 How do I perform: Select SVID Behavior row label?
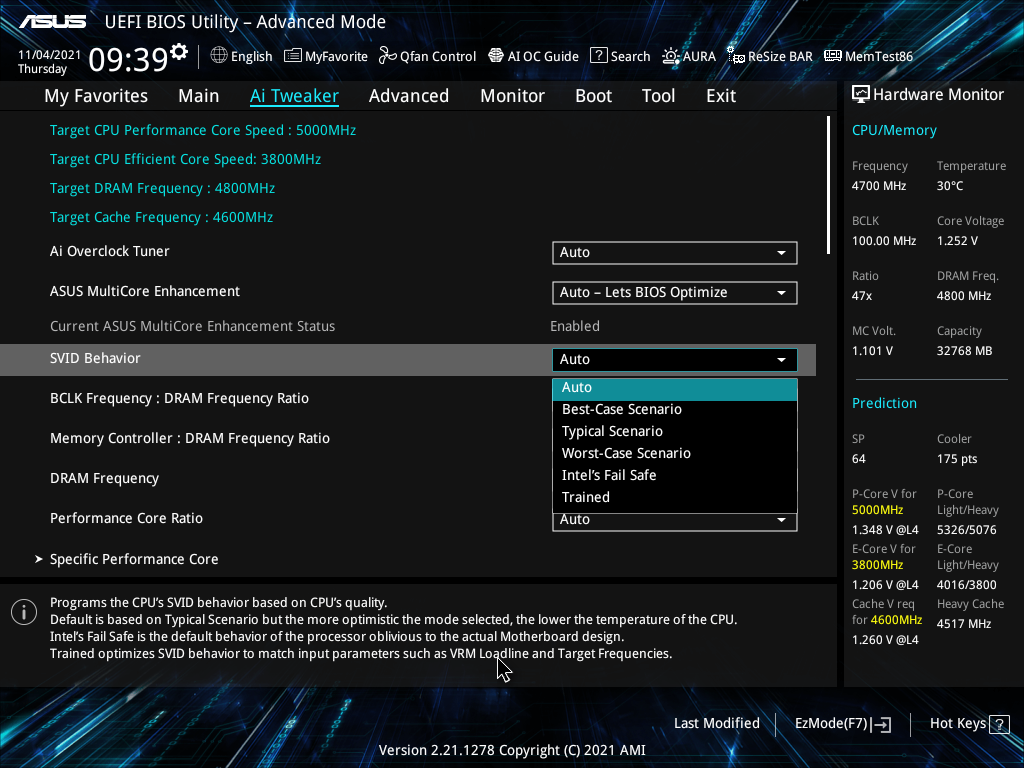[95, 359]
